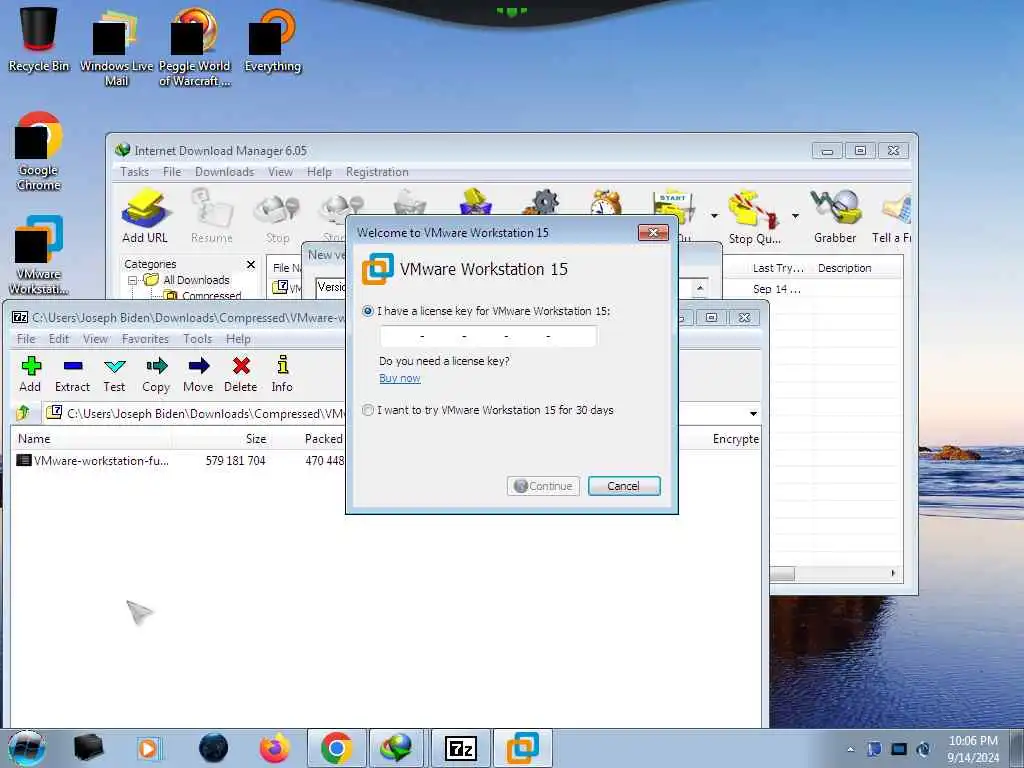Click the Cancel button in VMware dialog

(624, 486)
